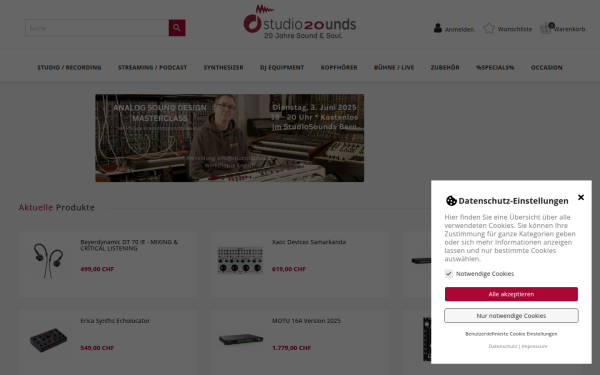600x375 pixels.
Task: Click the Warenkorb text link
Action: point(569,29)
